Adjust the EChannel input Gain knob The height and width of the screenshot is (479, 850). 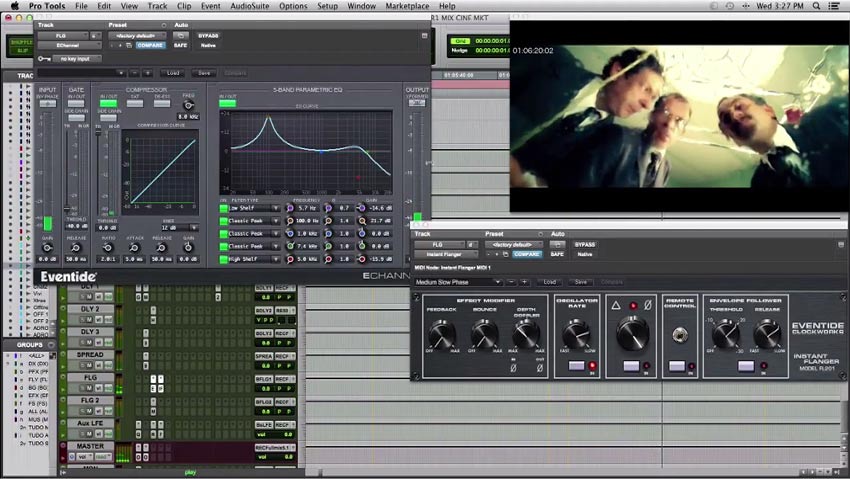tap(48, 248)
